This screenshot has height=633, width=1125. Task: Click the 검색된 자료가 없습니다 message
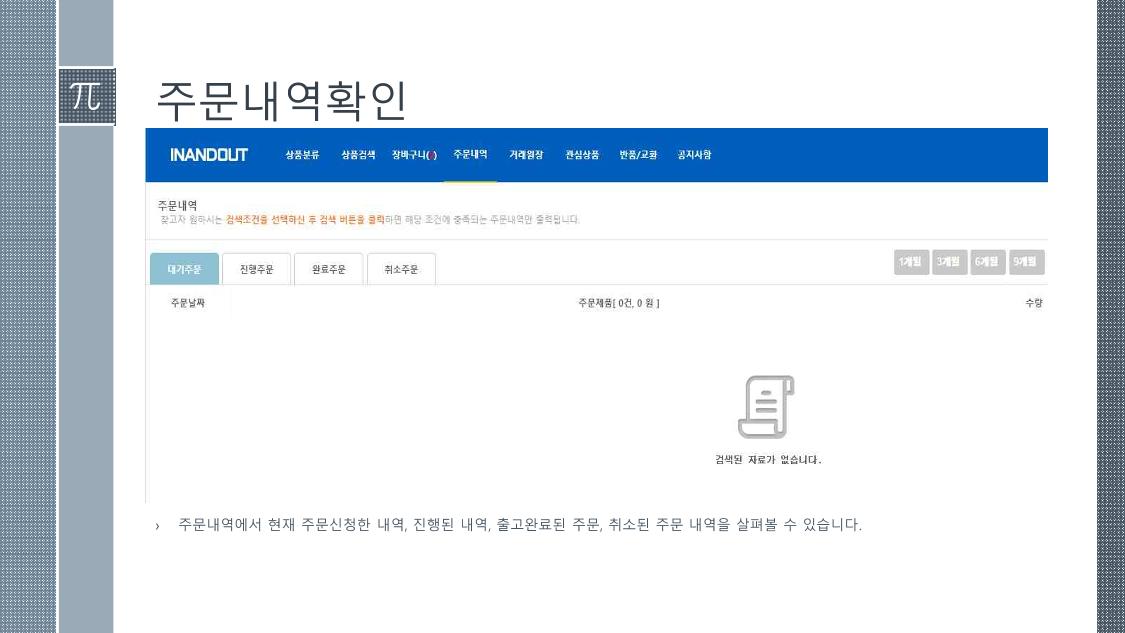pyautogui.click(x=768, y=459)
